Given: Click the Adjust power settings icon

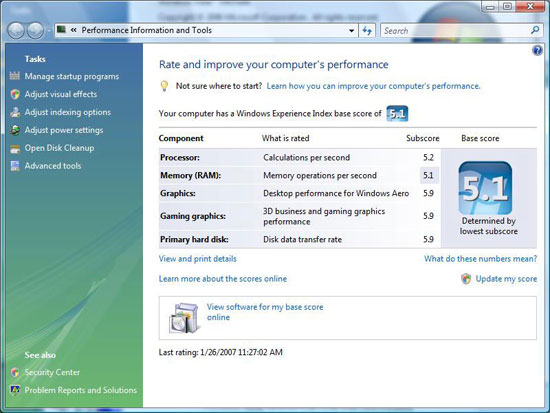Looking at the screenshot, I should pyautogui.click(x=15, y=130).
